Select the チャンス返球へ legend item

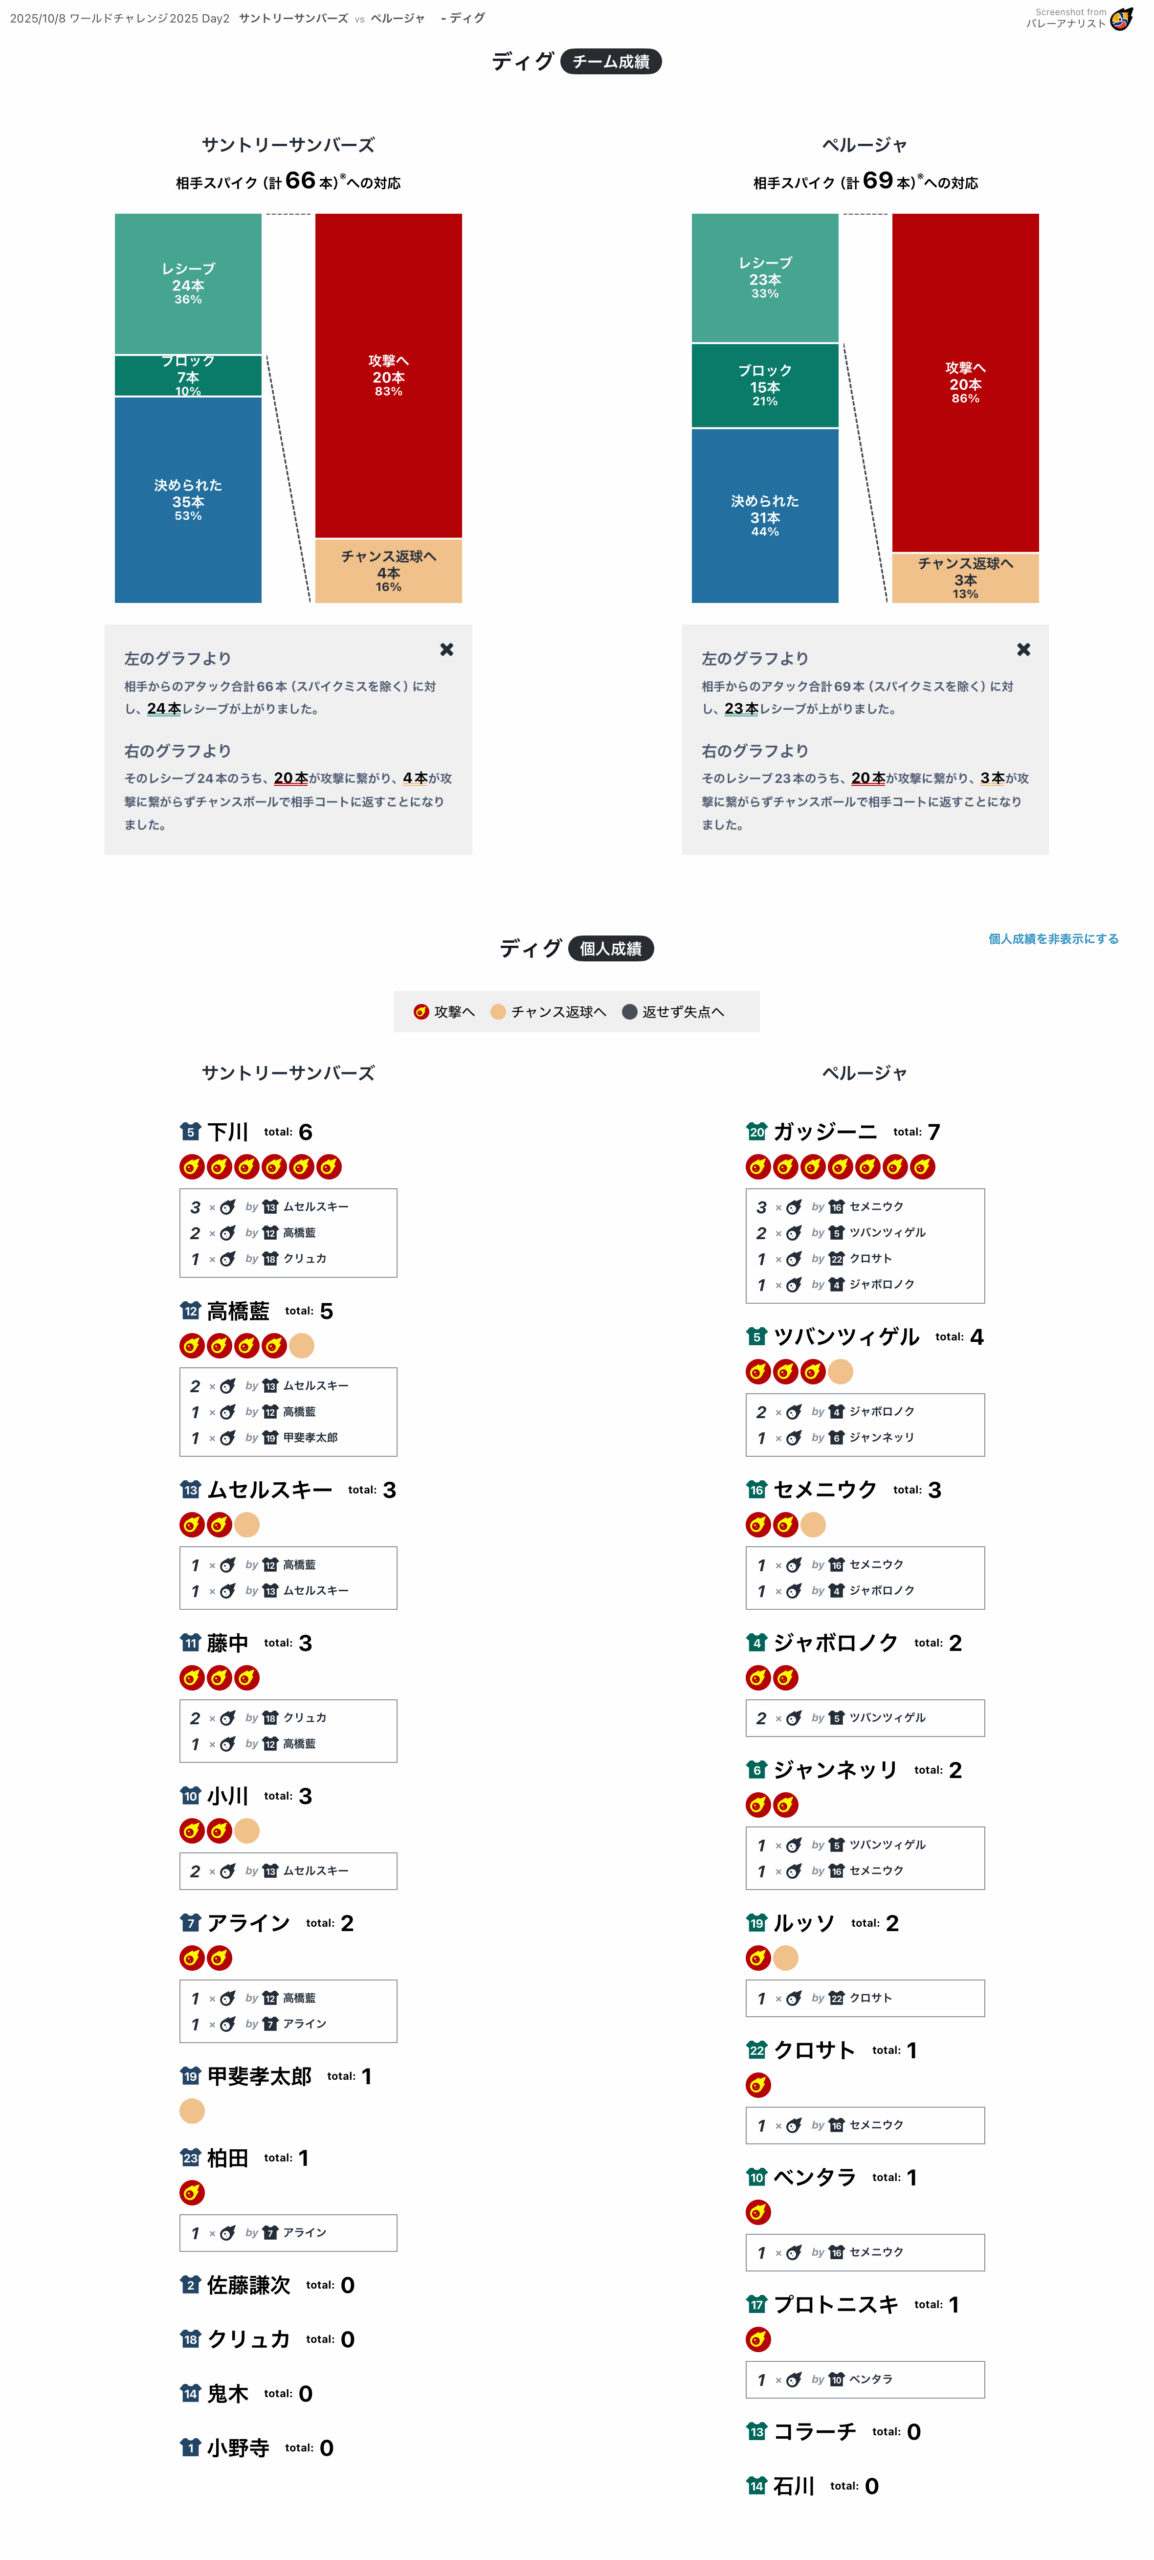click(548, 1011)
